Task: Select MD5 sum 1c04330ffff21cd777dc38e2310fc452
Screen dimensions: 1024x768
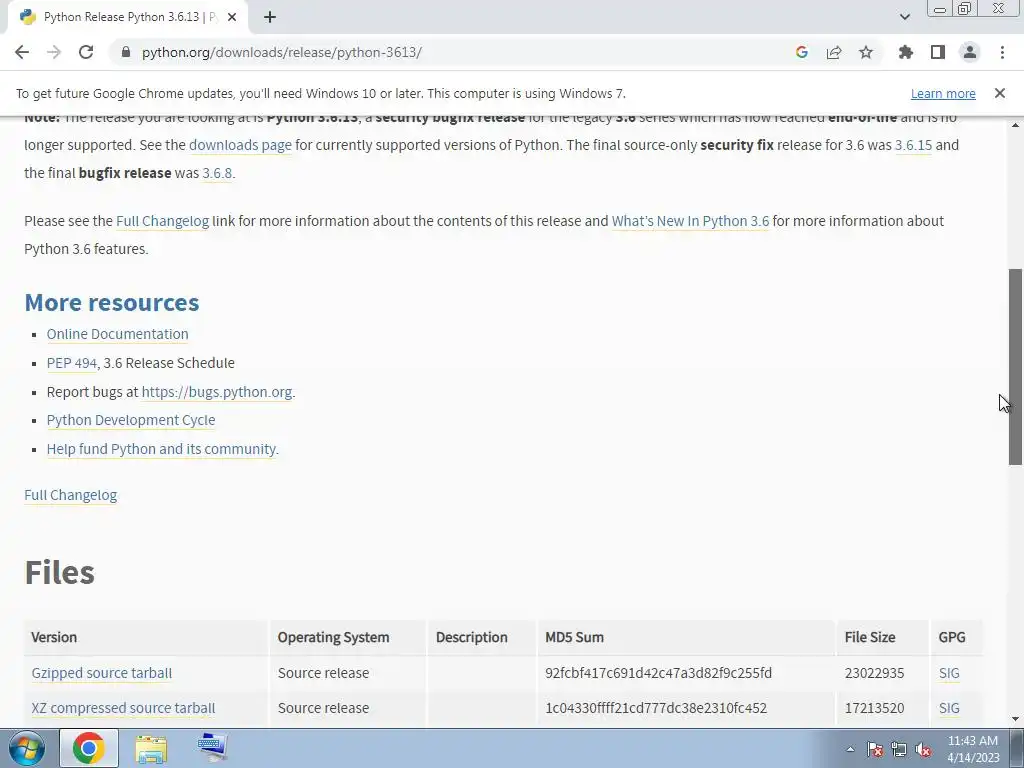Action: pos(656,708)
